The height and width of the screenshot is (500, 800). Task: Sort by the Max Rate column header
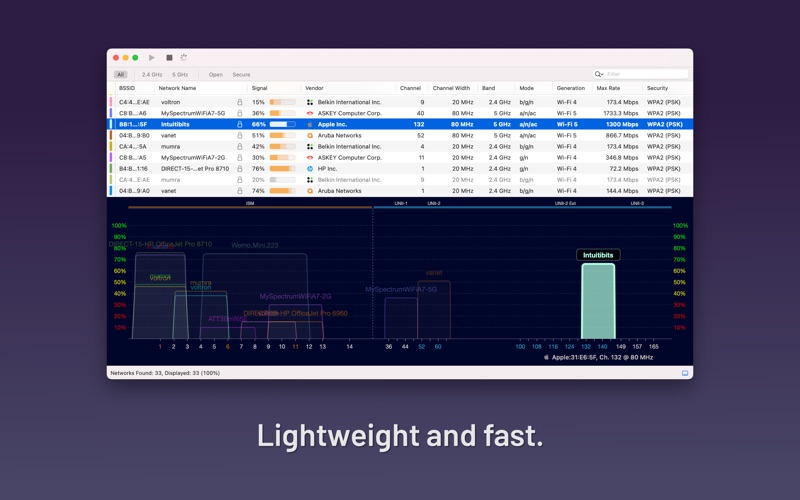tap(609, 88)
